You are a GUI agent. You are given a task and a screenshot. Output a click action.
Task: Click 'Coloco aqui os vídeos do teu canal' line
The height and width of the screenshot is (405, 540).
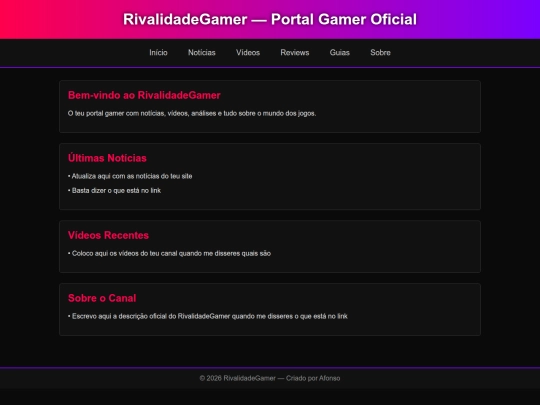[169, 253]
